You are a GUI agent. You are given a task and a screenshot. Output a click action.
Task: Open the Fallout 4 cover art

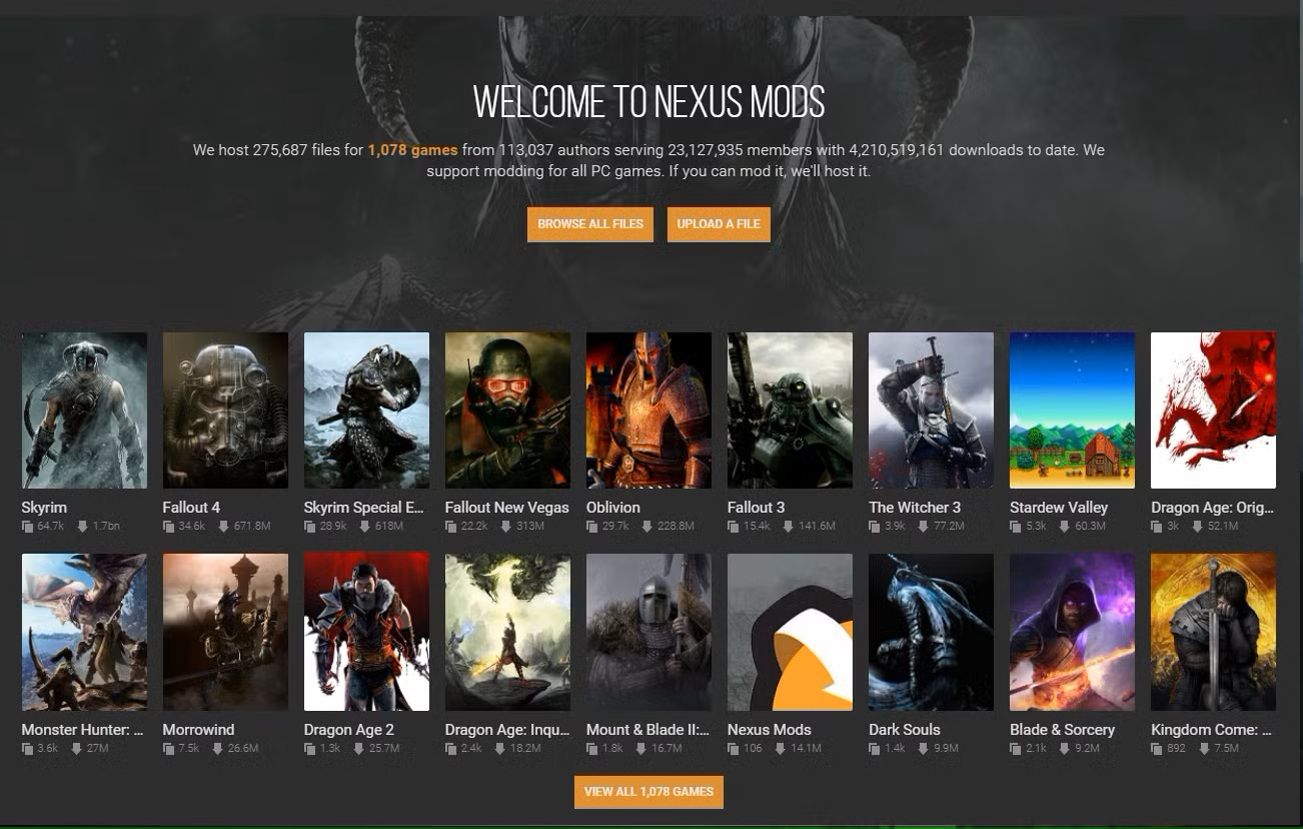225,410
